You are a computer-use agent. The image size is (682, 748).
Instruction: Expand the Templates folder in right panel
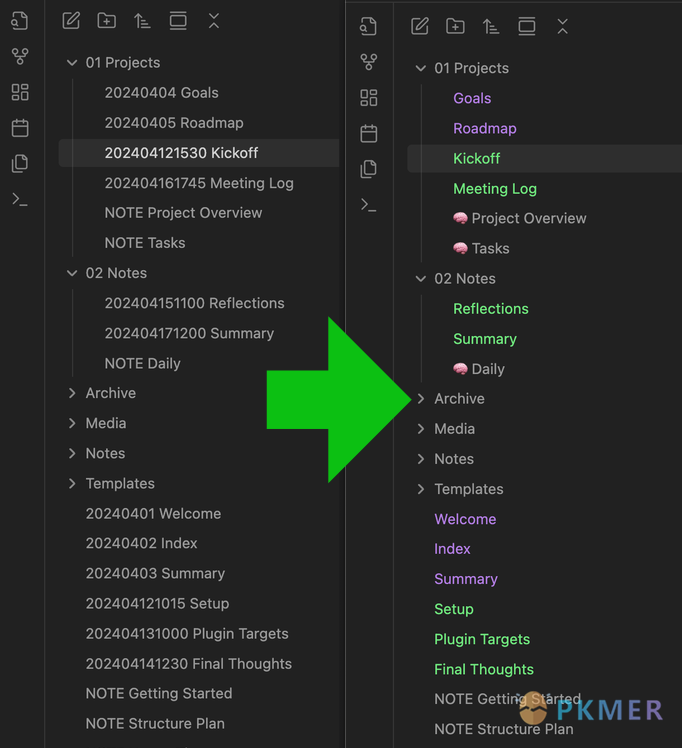[x=421, y=489]
